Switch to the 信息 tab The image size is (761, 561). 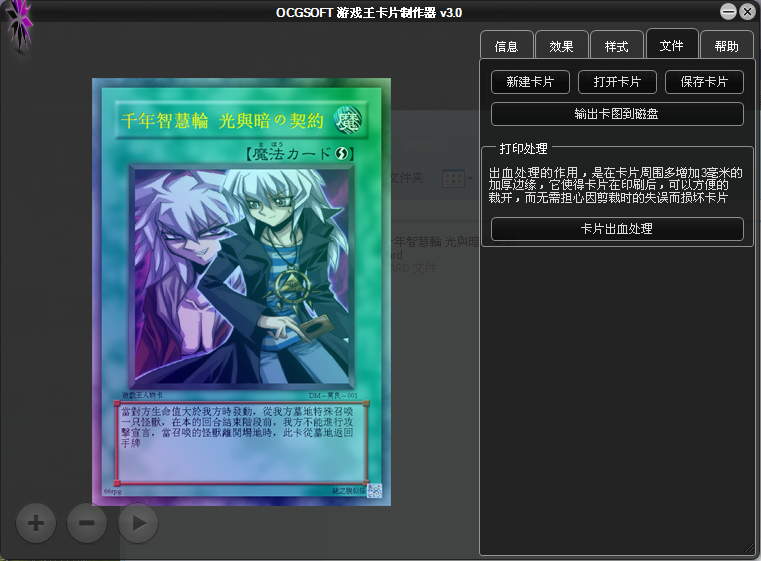coord(507,46)
